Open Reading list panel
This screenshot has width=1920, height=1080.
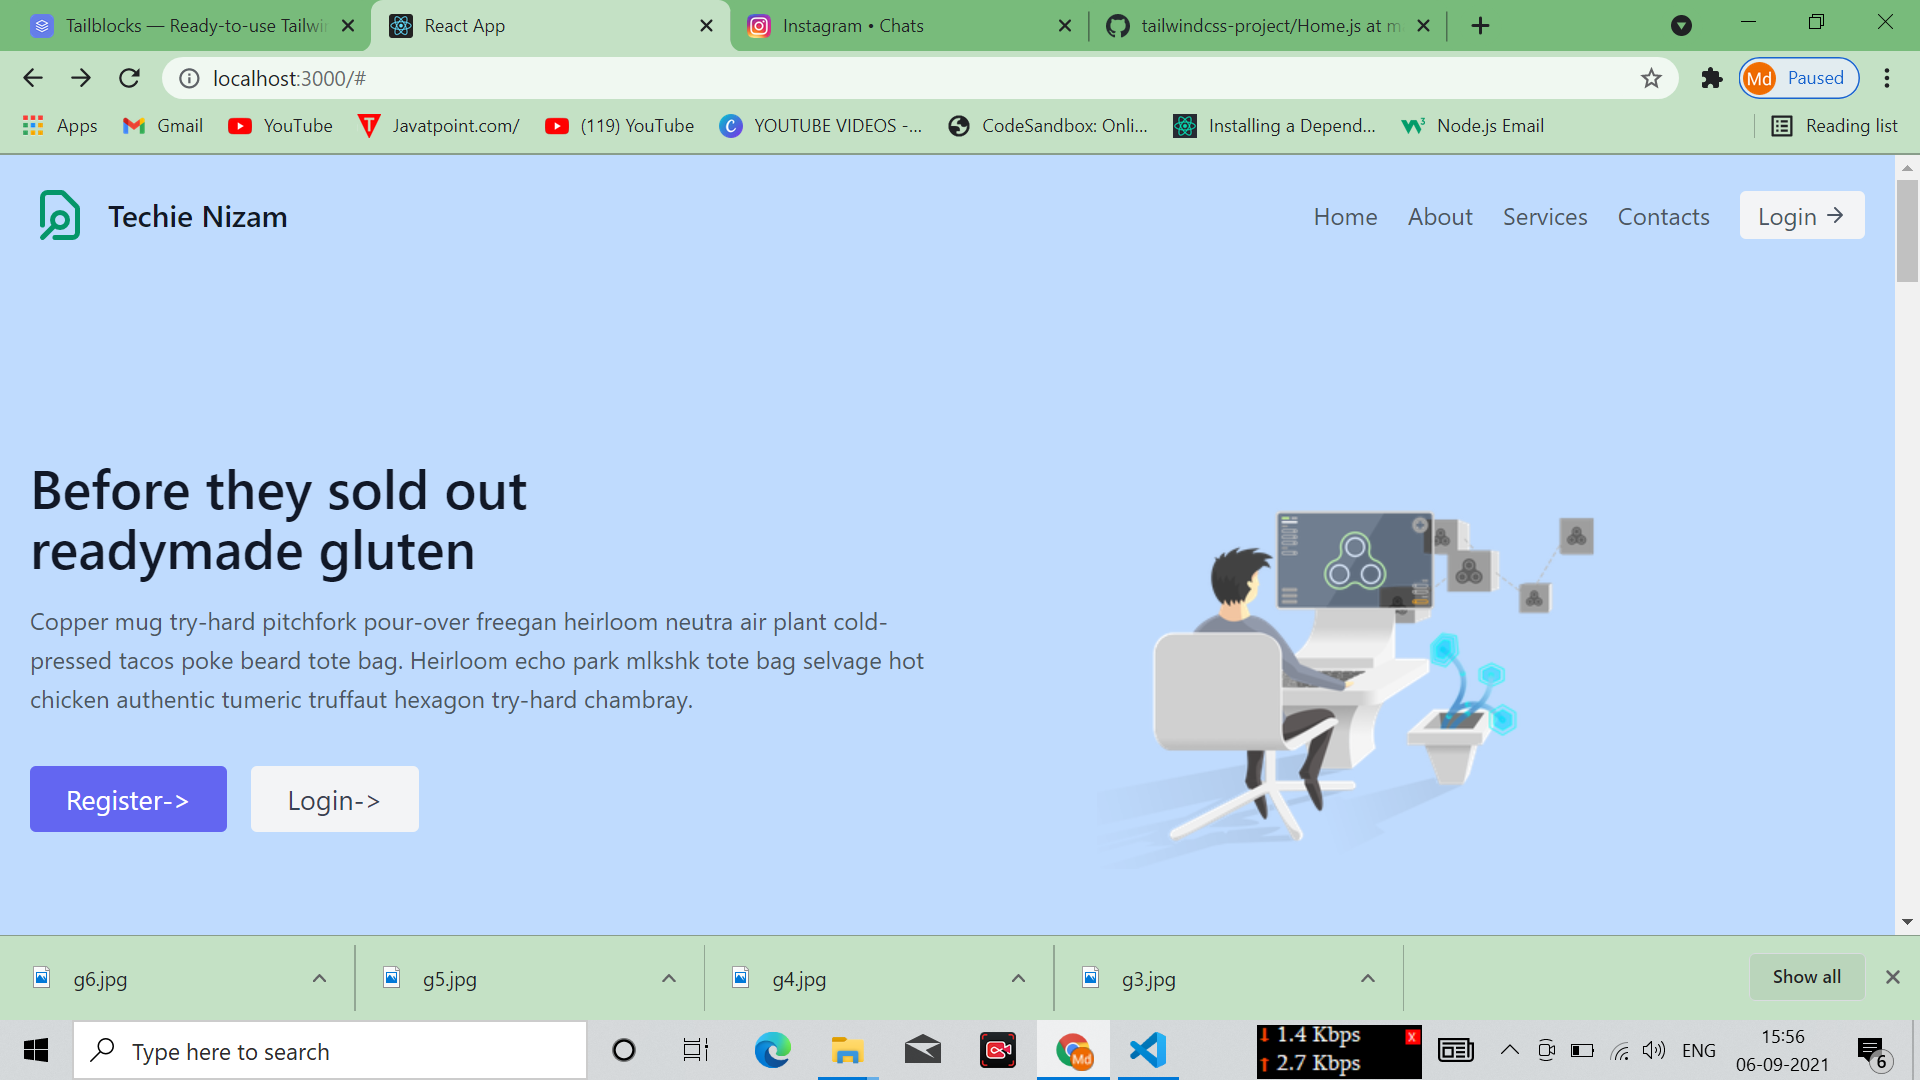pos(1834,126)
